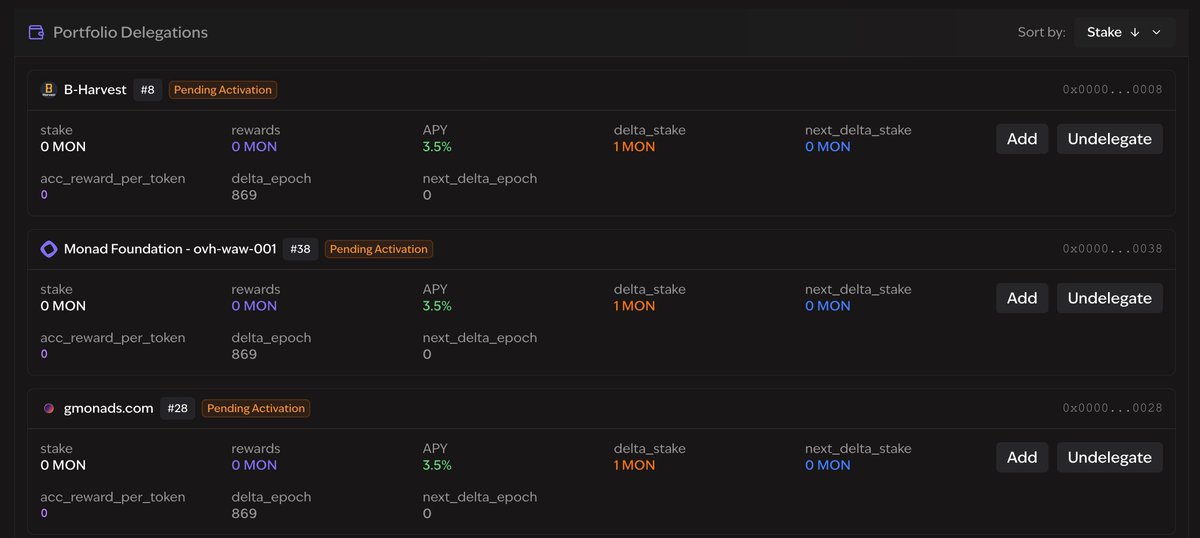The height and width of the screenshot is (538, 1200).
Task: Click the delta_epoch 869 value for gmonads.com
Action: click(244, 513)
